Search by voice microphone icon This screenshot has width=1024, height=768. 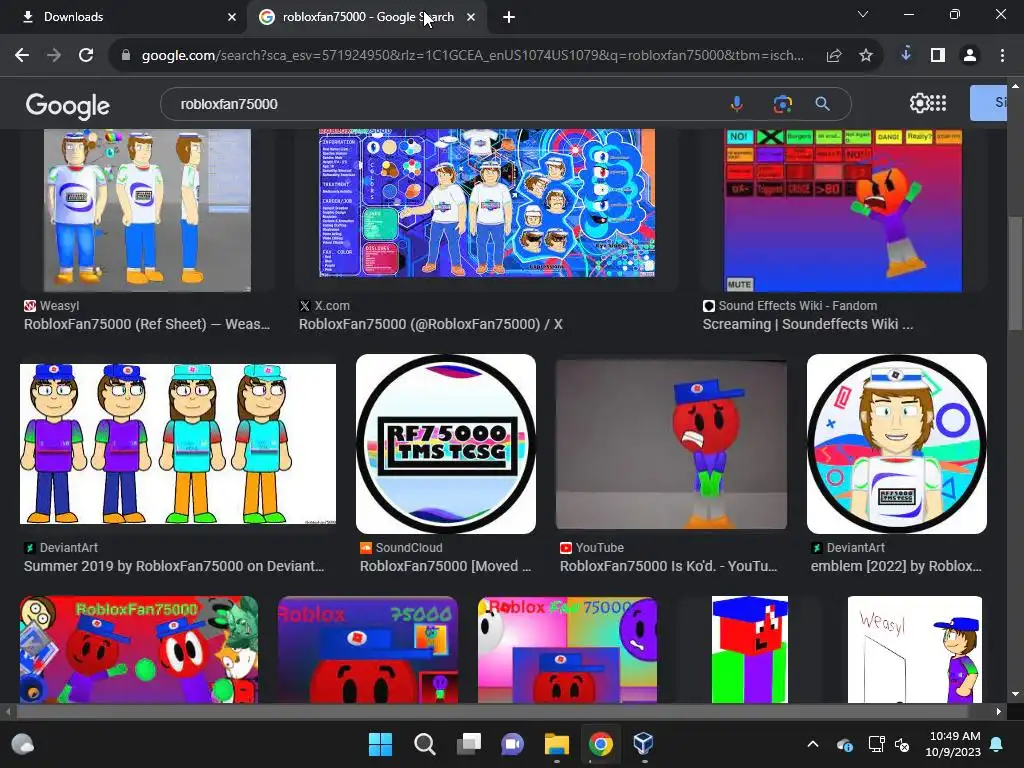[737, 104]
